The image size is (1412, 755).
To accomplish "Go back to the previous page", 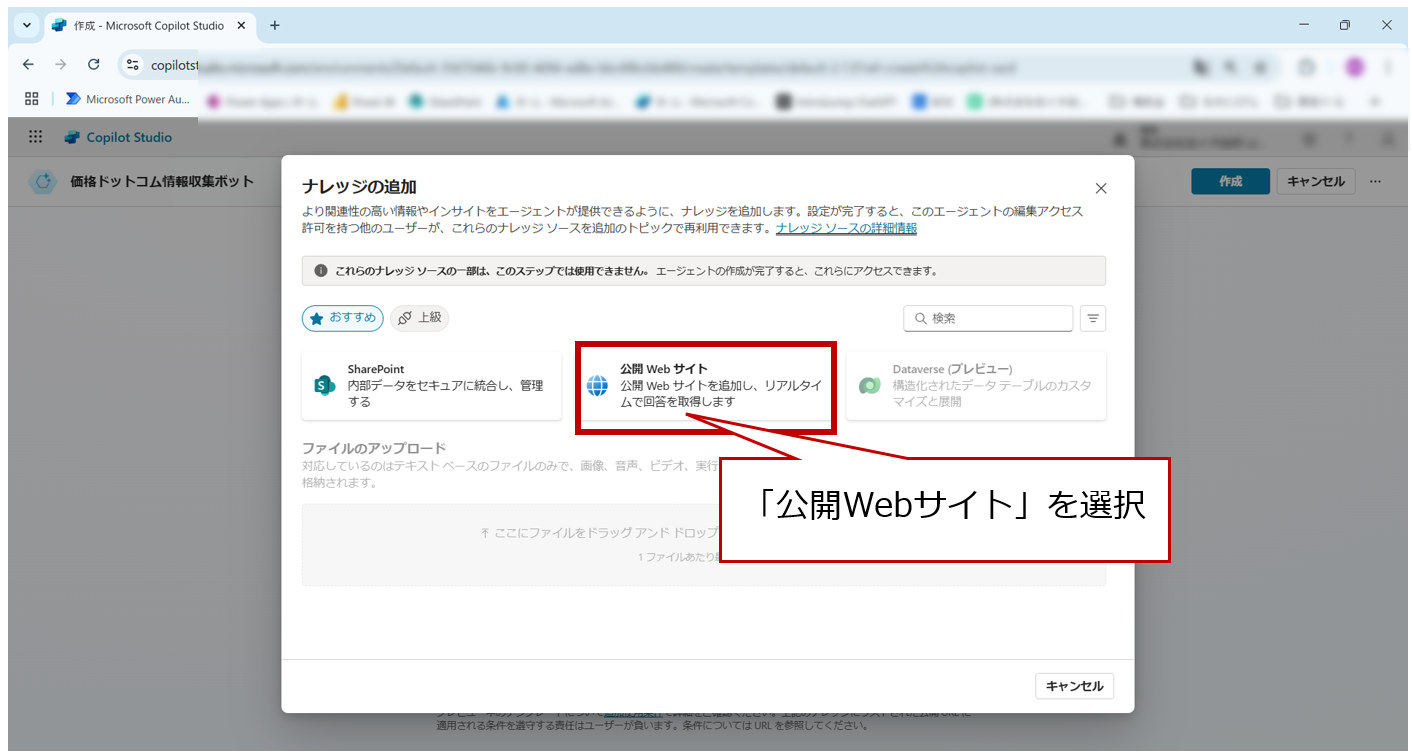I will pyautogui.click(x=28, y=65).
